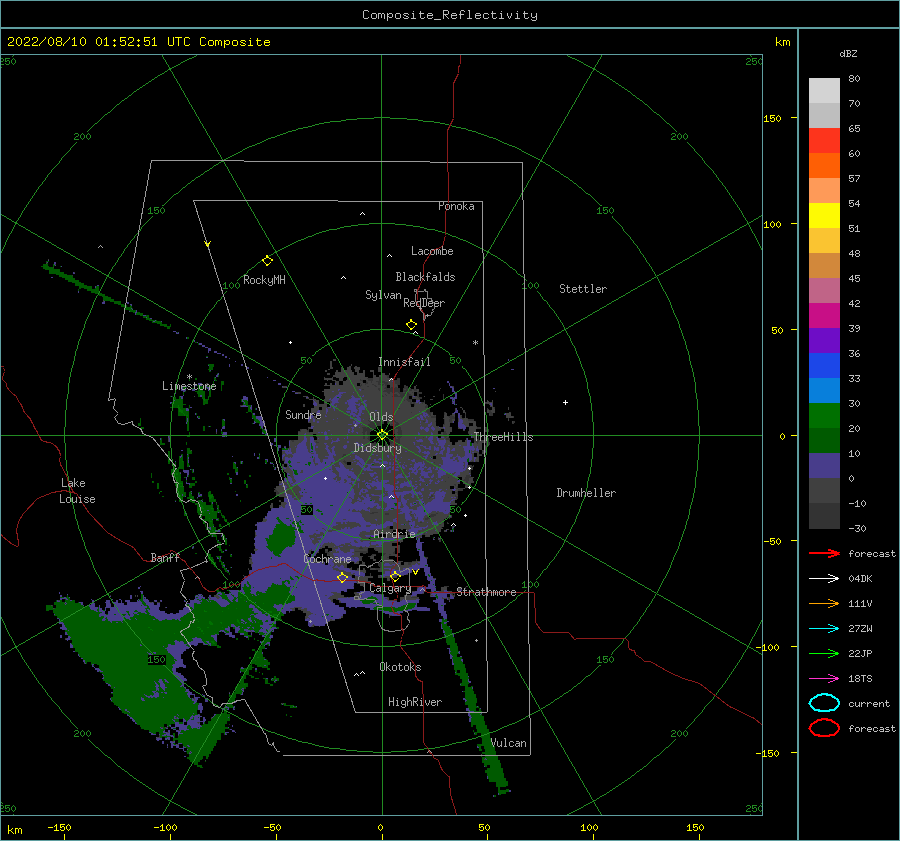Click the red forecast arrow legend icon
Viewport: 900px width, 841px height.
824,553
